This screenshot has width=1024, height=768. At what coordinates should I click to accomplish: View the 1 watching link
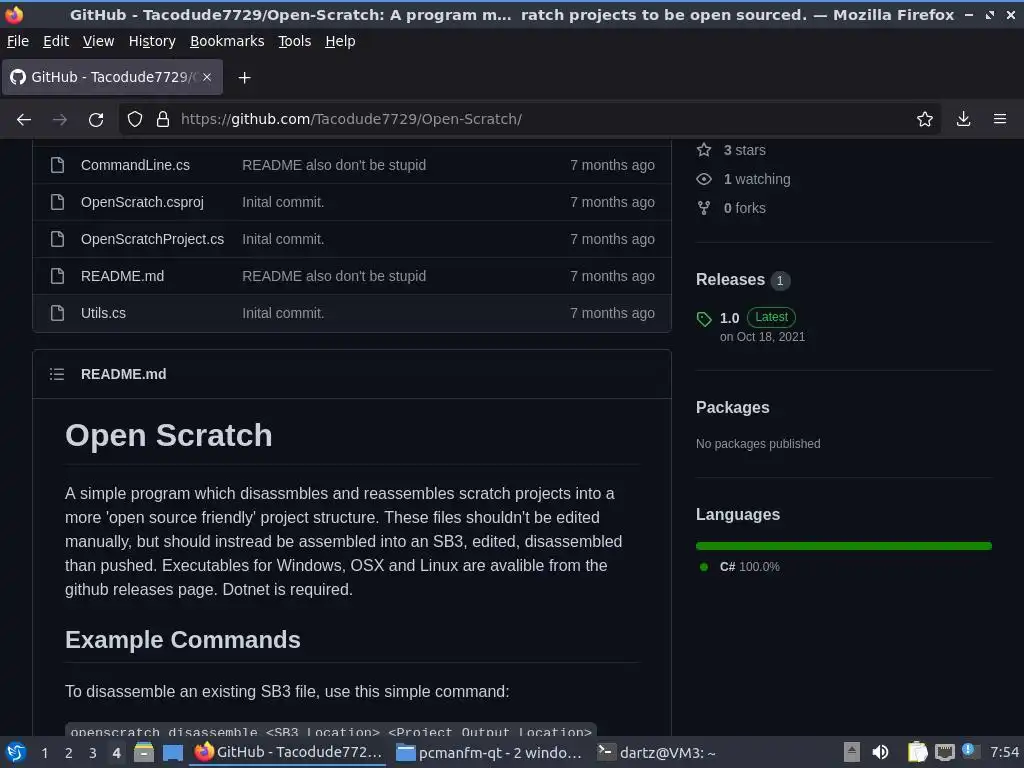click(756, 179)
